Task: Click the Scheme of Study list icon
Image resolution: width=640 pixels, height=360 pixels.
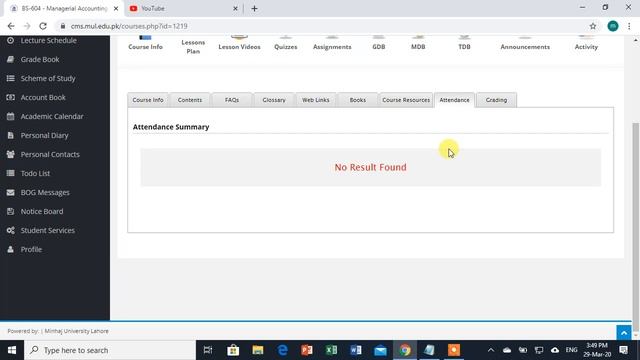Action: coord(11,78)
